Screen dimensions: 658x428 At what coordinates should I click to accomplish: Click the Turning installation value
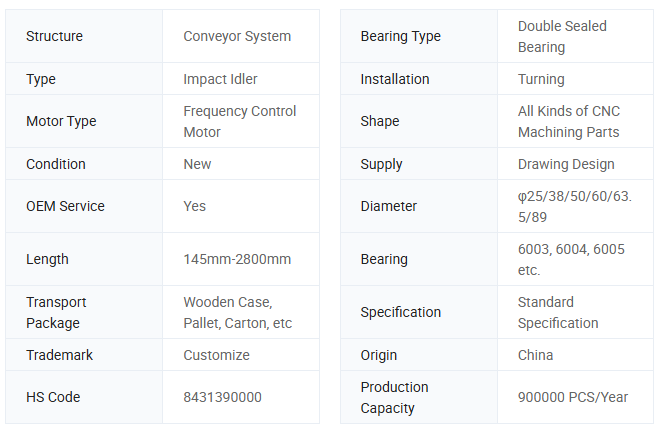click(541, 79)
